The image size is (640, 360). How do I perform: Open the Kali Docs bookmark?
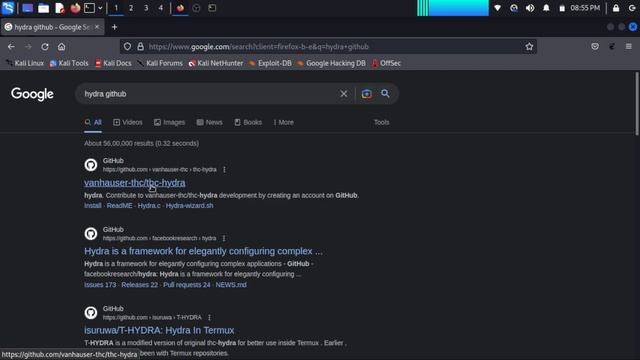113,63
